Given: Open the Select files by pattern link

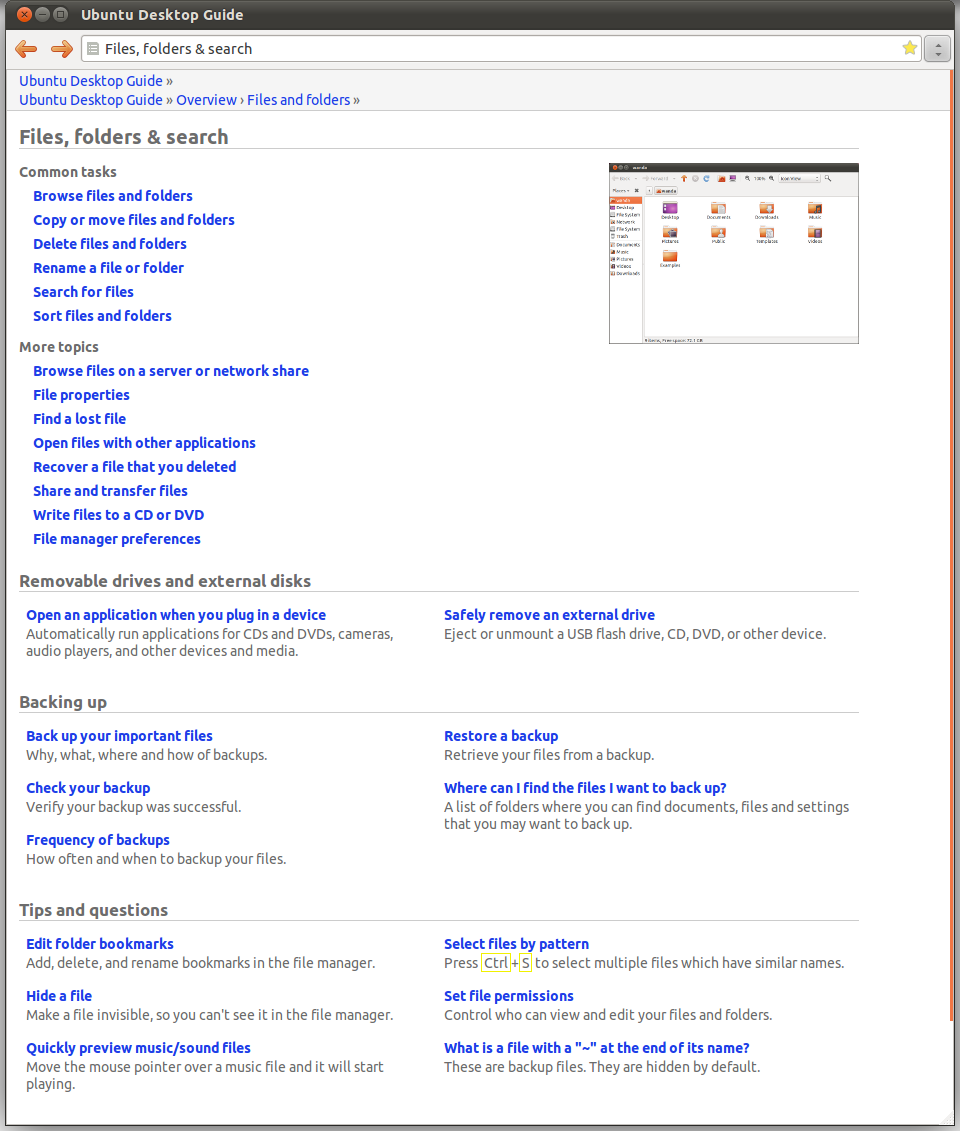Looking at the screenshot, I should [516, 944].
